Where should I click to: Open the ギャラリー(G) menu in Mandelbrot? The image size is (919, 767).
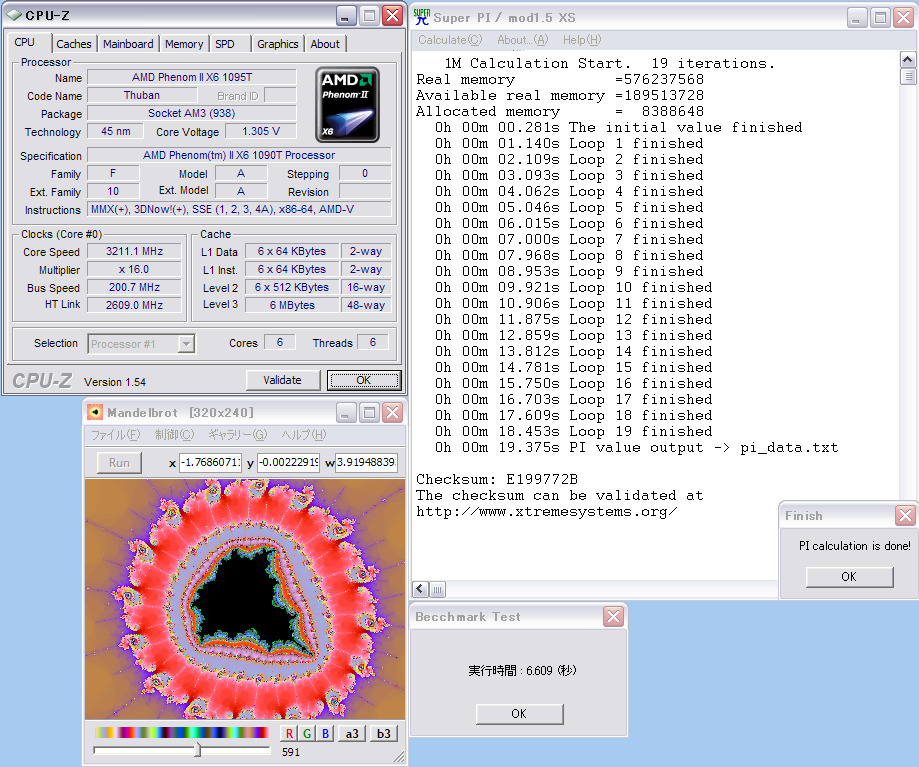(237, 435)
